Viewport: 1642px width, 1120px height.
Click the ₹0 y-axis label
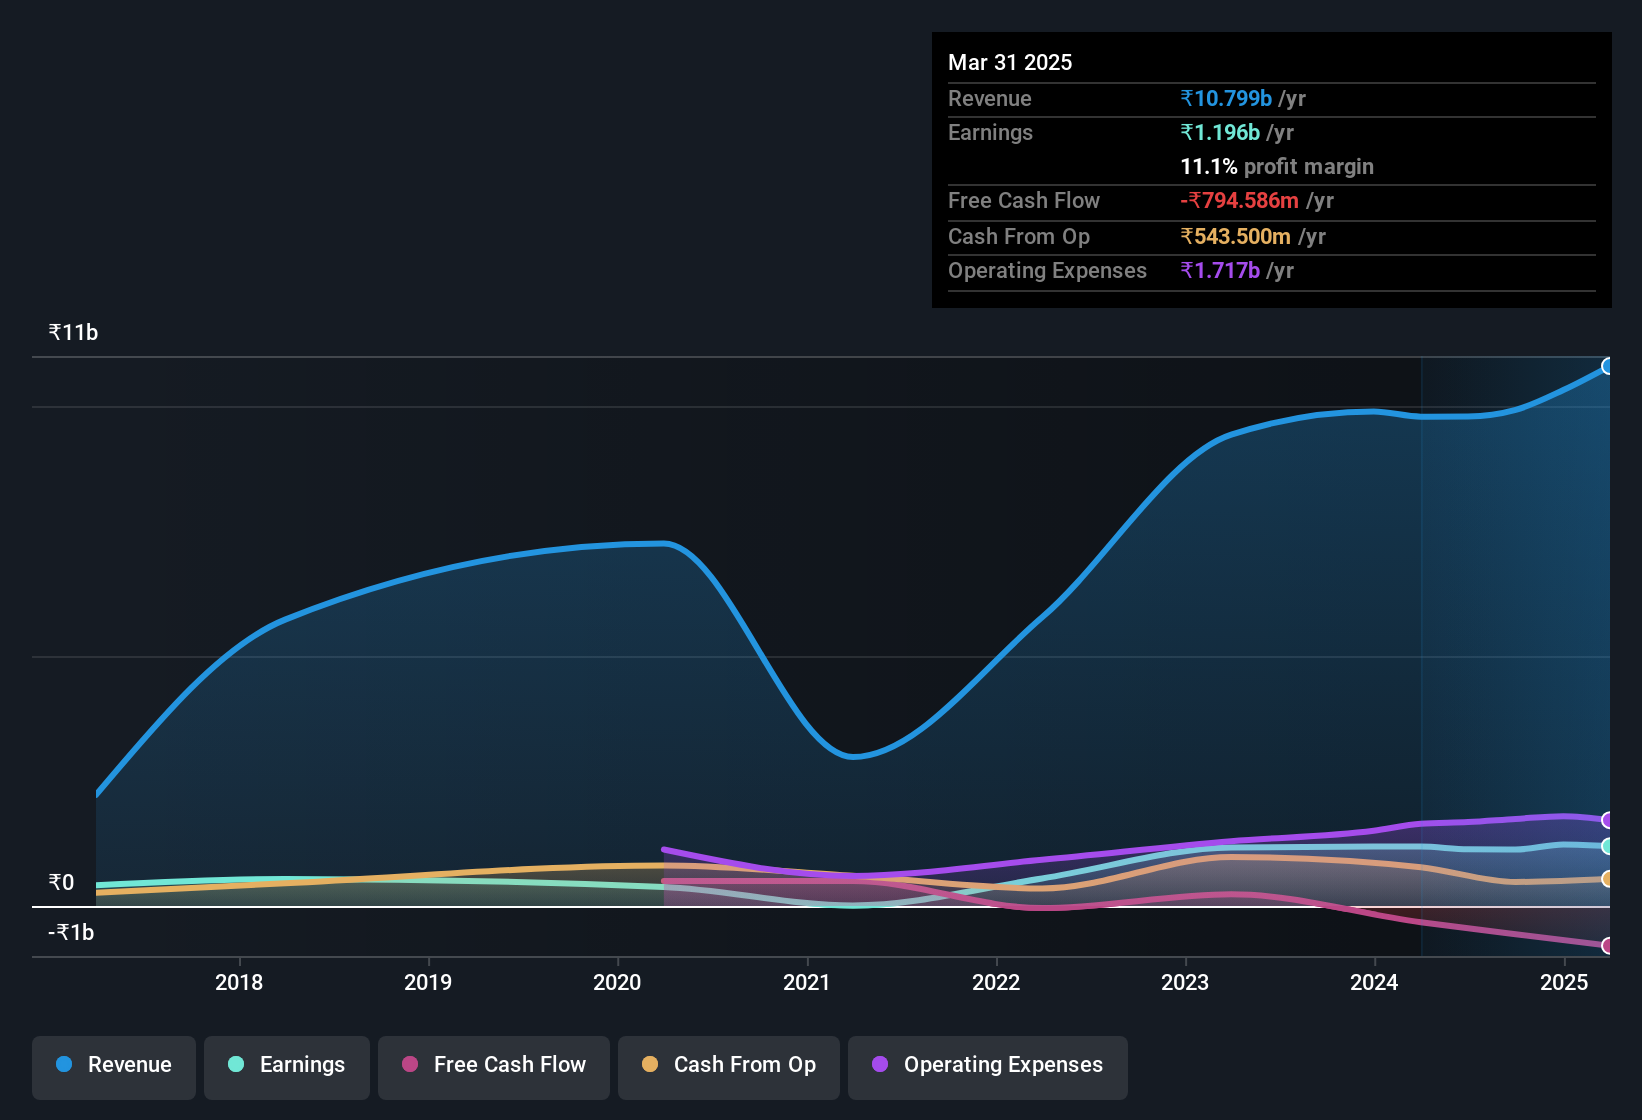pyautogui.click(x=61, y=883)
